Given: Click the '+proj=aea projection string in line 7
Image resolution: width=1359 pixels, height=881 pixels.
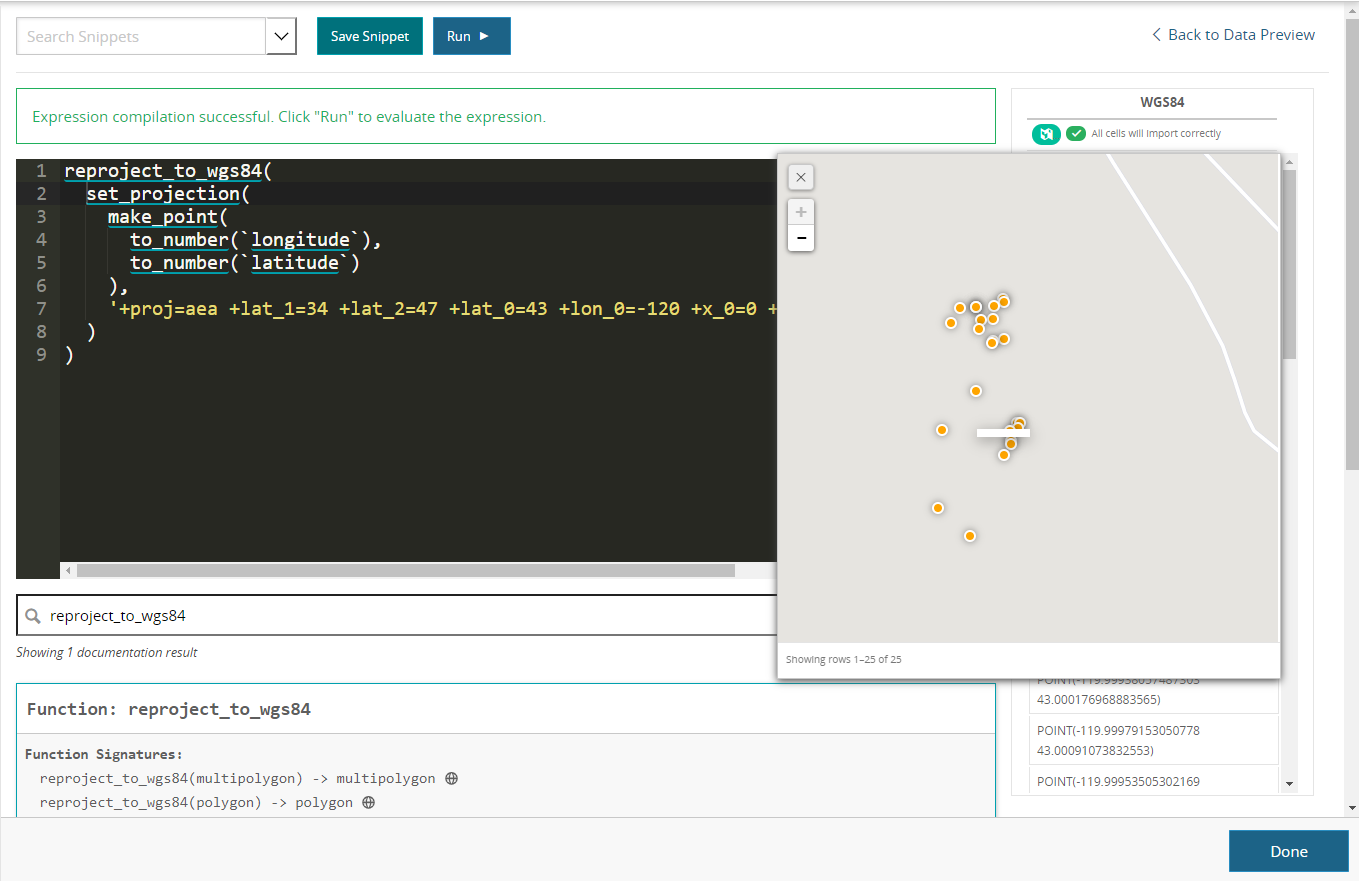Looking at the screenshot, I should pyautogui.click(x=443, y=309).
